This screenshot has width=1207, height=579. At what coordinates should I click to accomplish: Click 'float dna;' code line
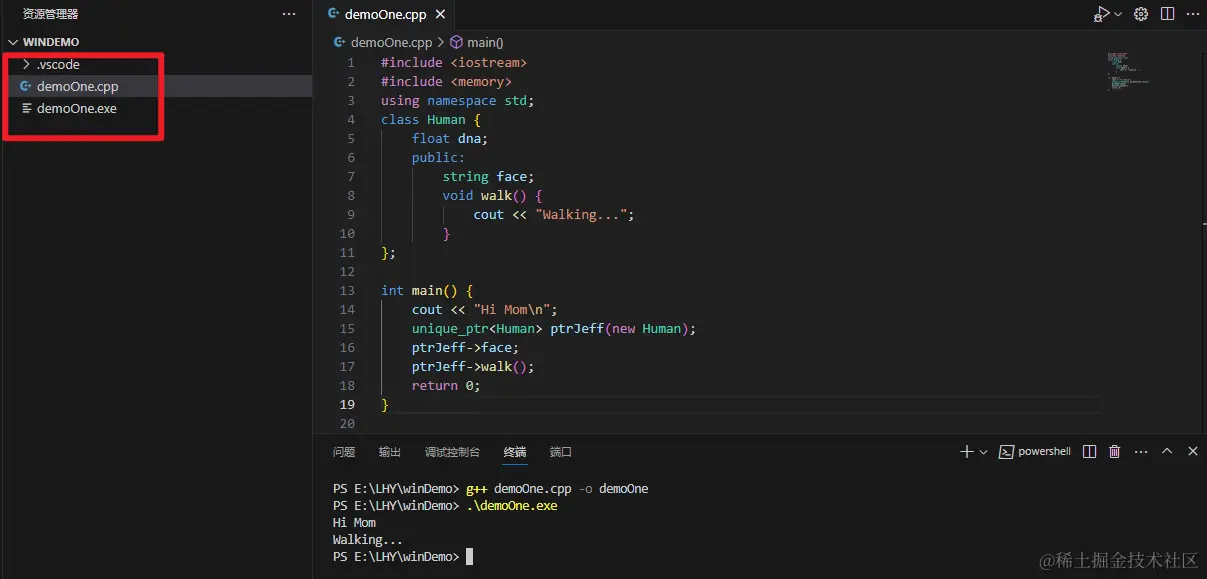450,138
